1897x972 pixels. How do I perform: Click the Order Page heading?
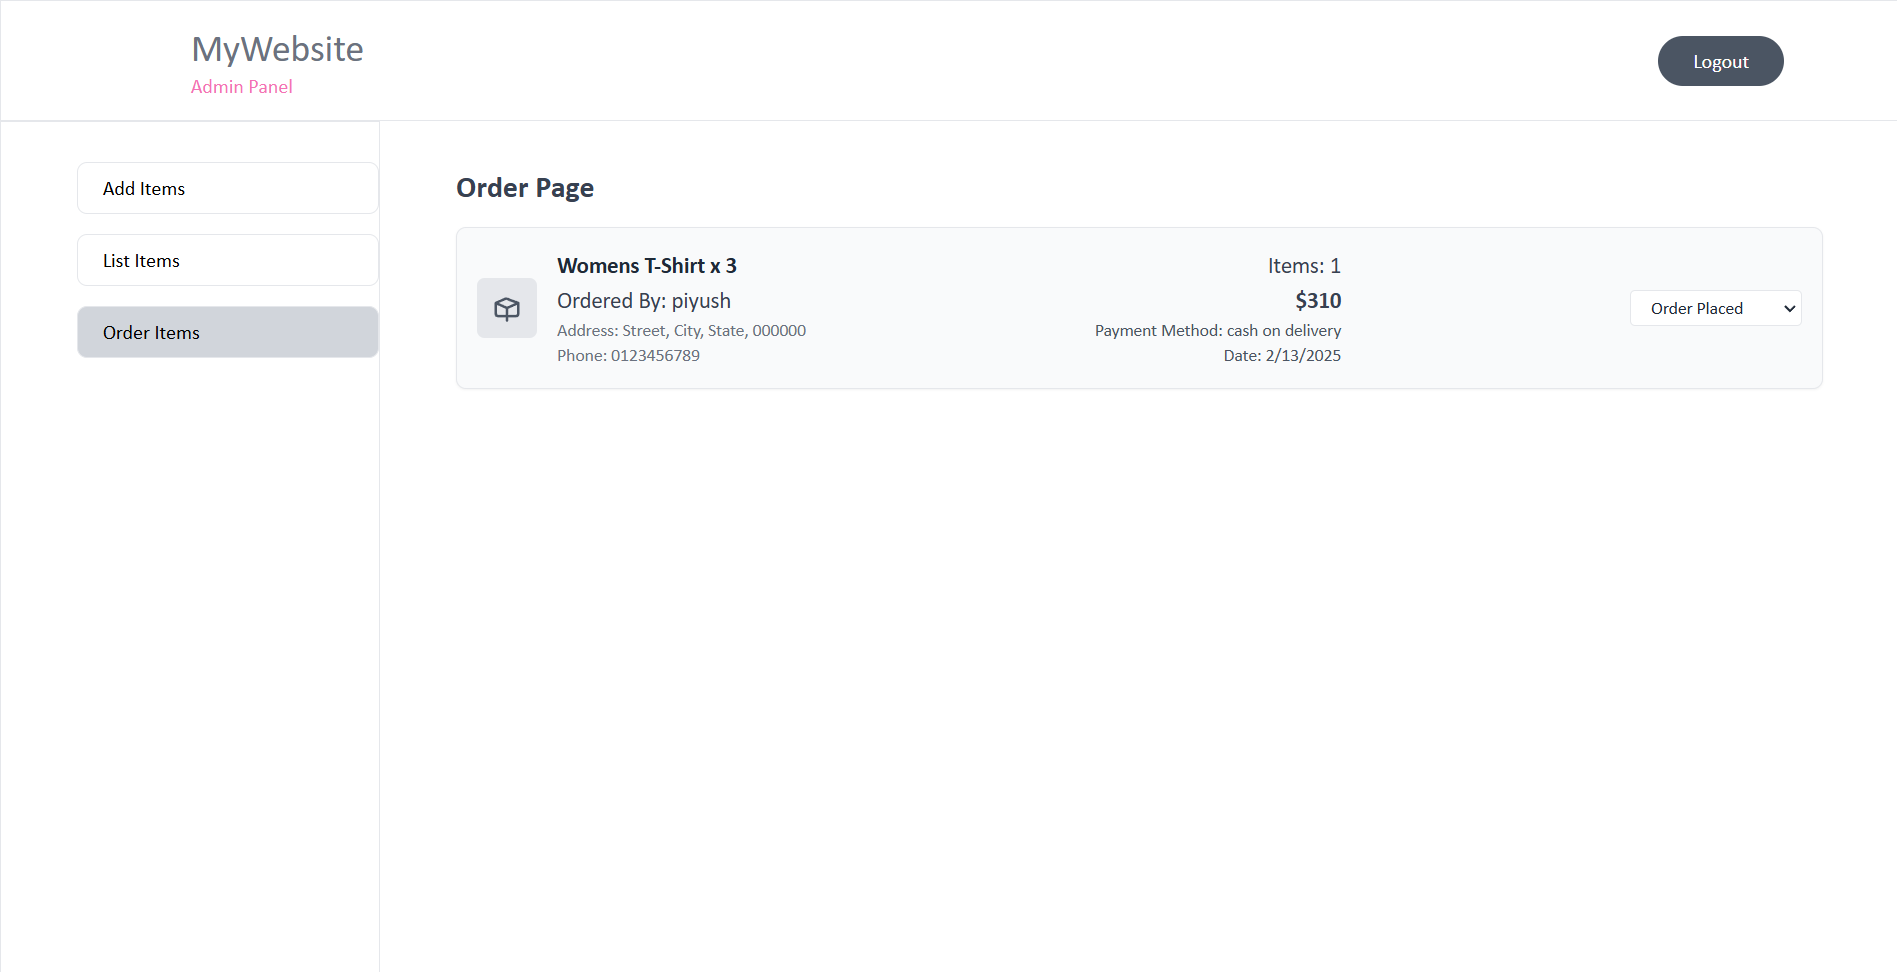point(525,188)
